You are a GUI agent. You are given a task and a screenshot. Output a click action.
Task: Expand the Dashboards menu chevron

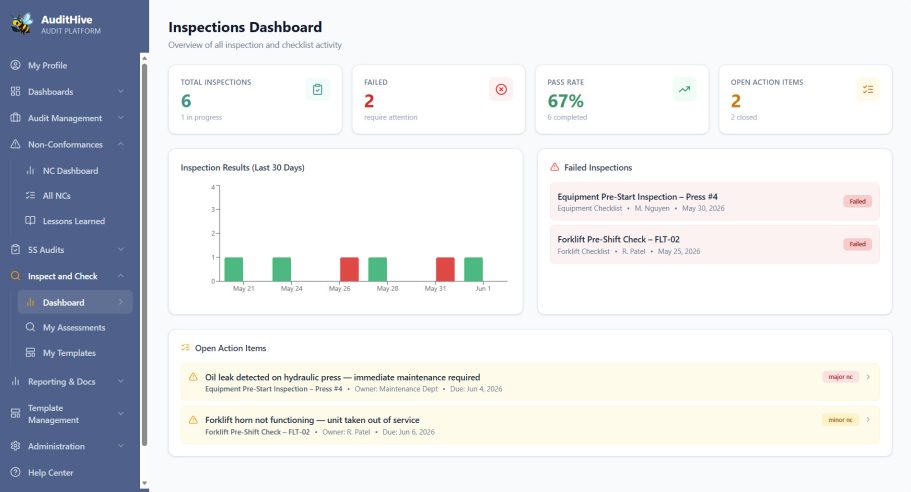pos(121,91)
